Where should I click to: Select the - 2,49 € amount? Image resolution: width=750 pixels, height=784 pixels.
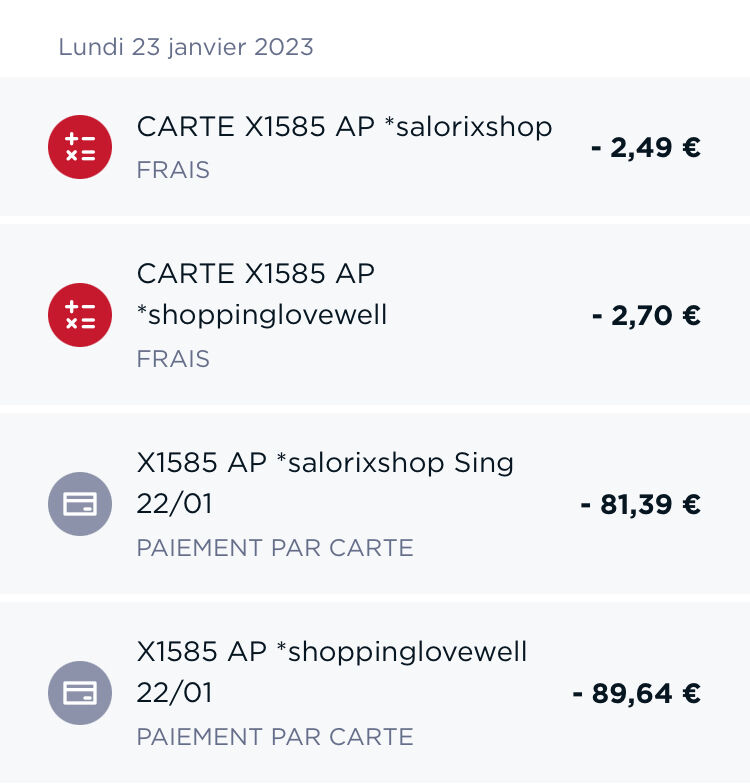(x=646, y=148)
